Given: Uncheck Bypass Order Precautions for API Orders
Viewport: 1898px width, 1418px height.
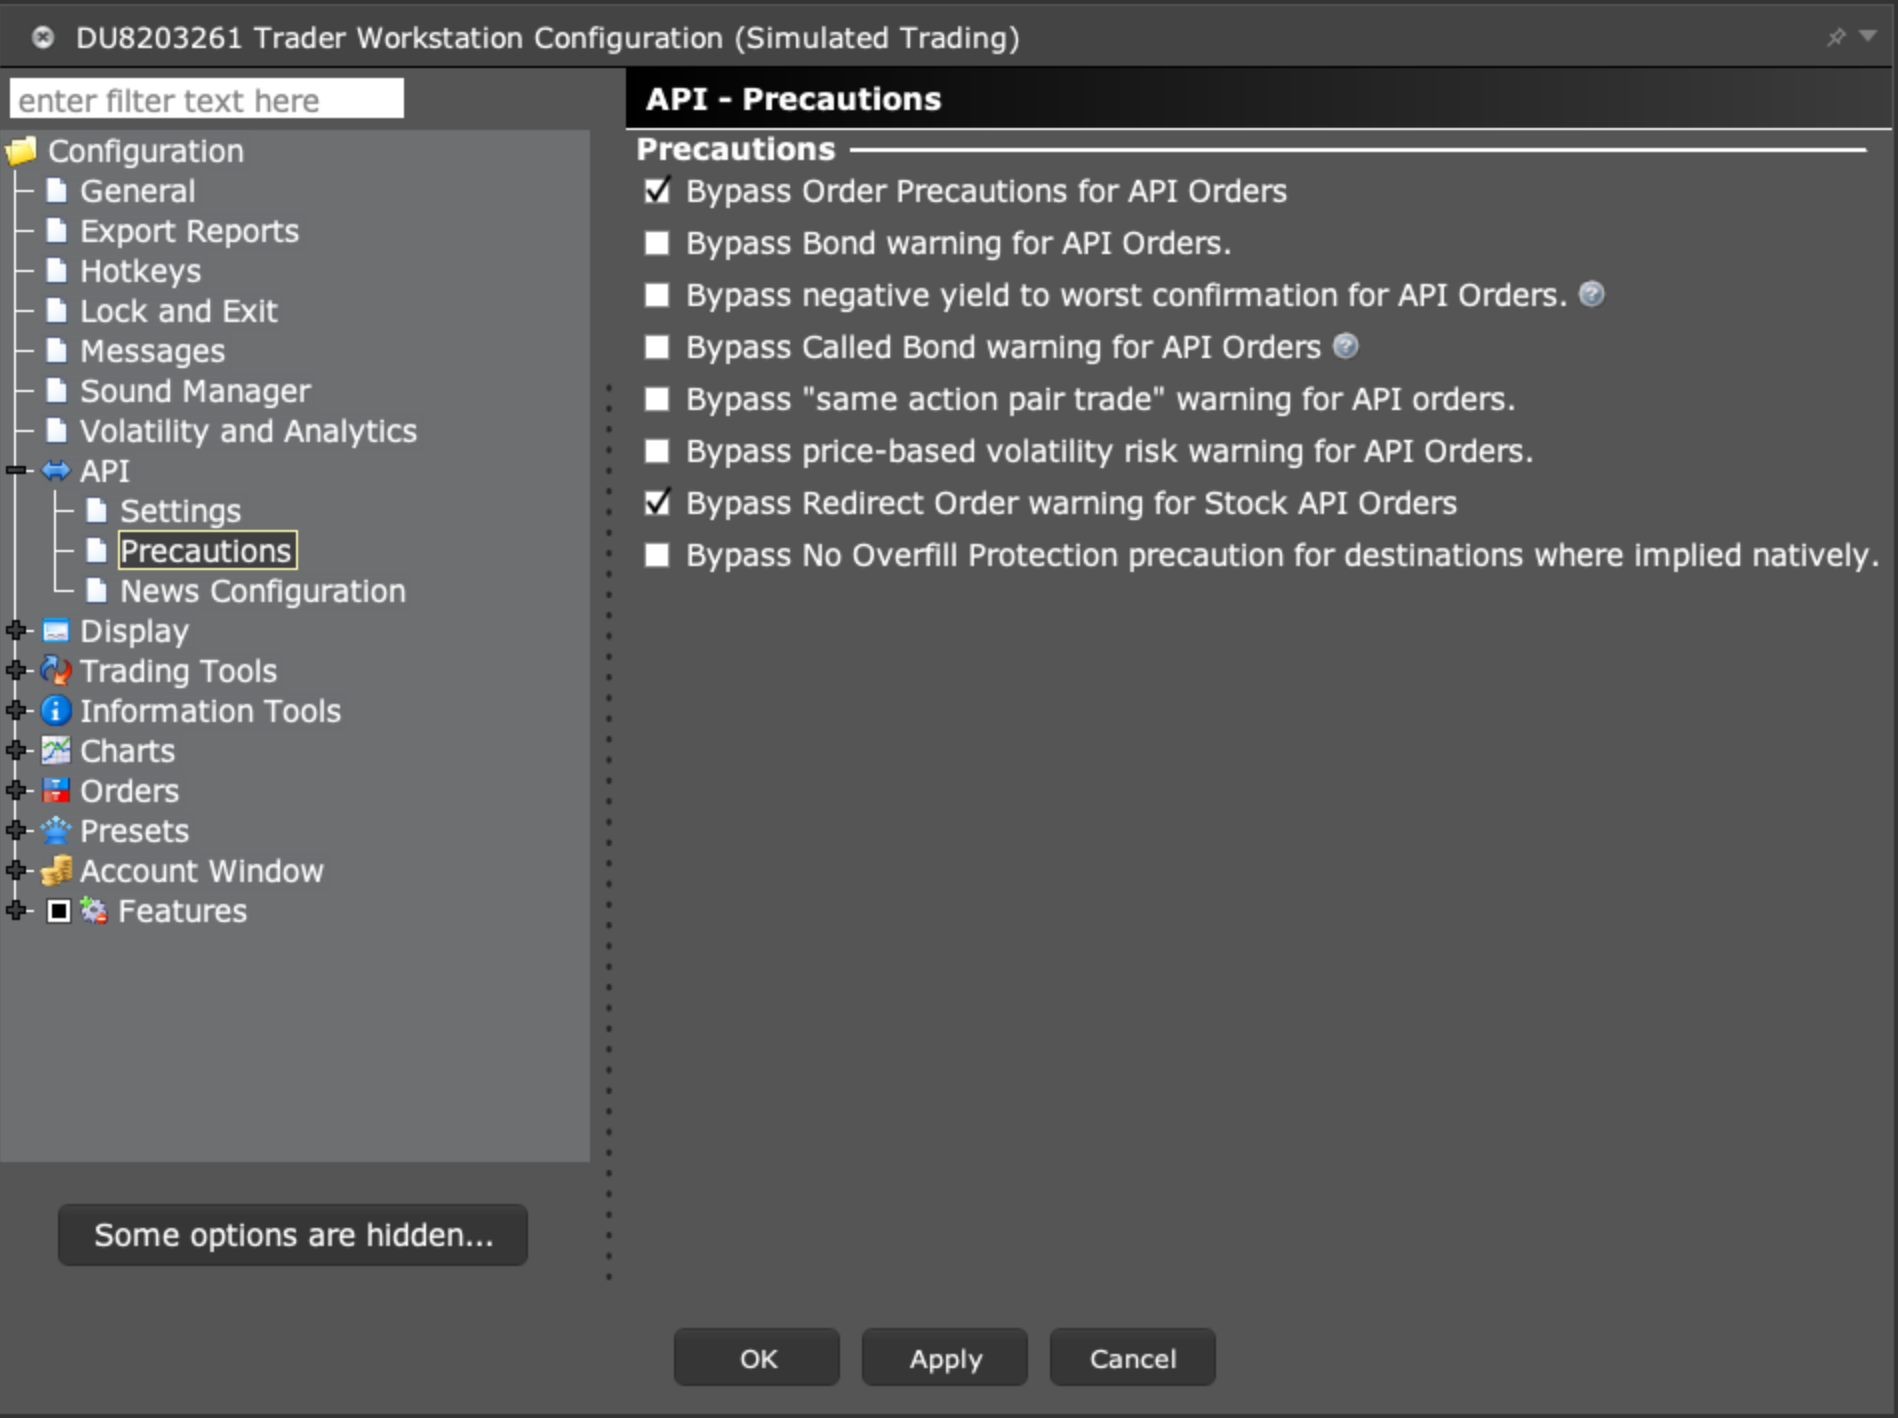Looking at the screenshot, I should pos(657,190).
